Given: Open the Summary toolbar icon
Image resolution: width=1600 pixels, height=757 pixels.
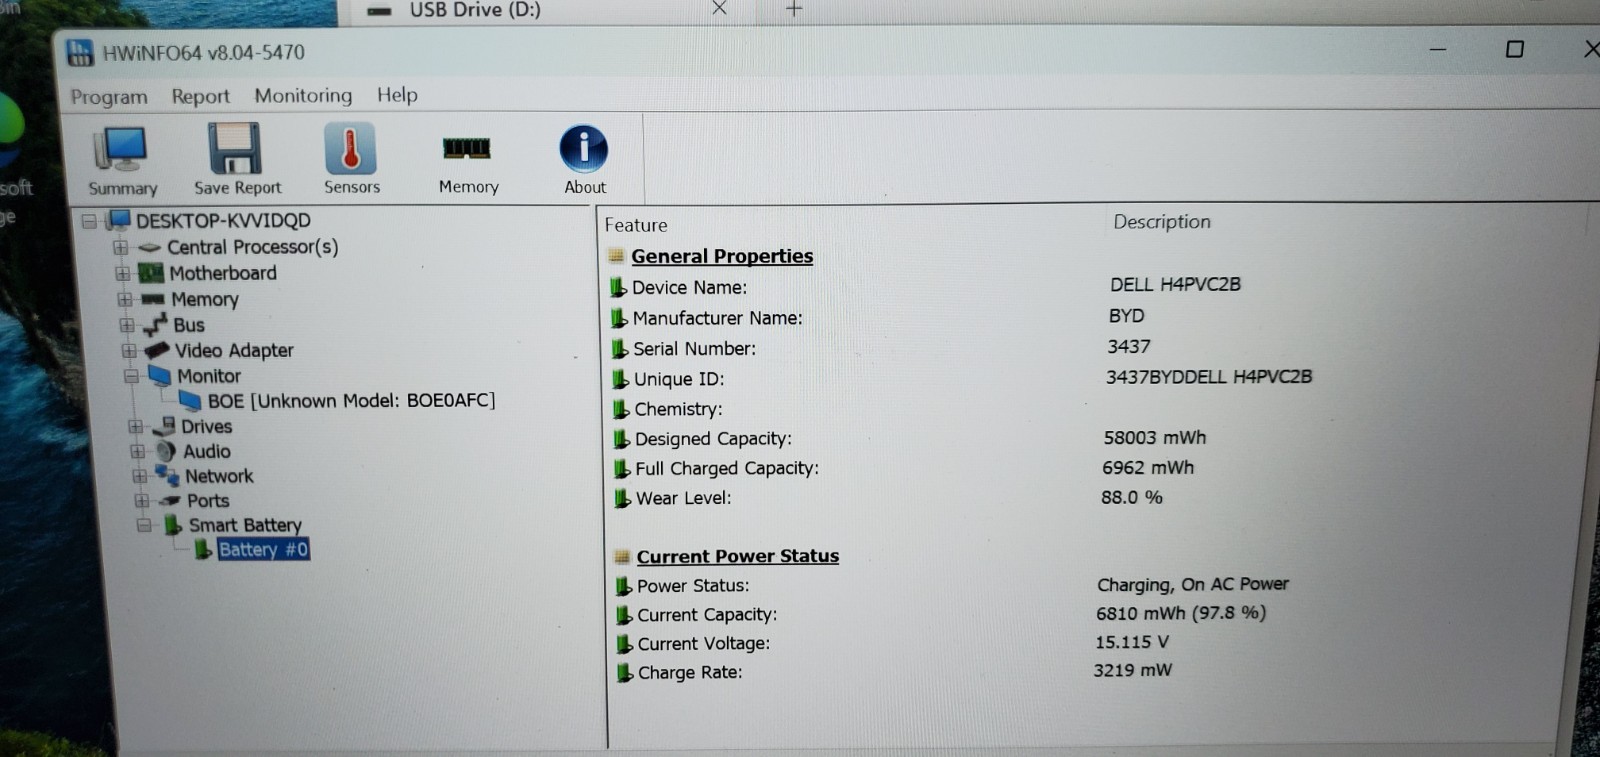Looking at the screenshot, I should 121,150.
